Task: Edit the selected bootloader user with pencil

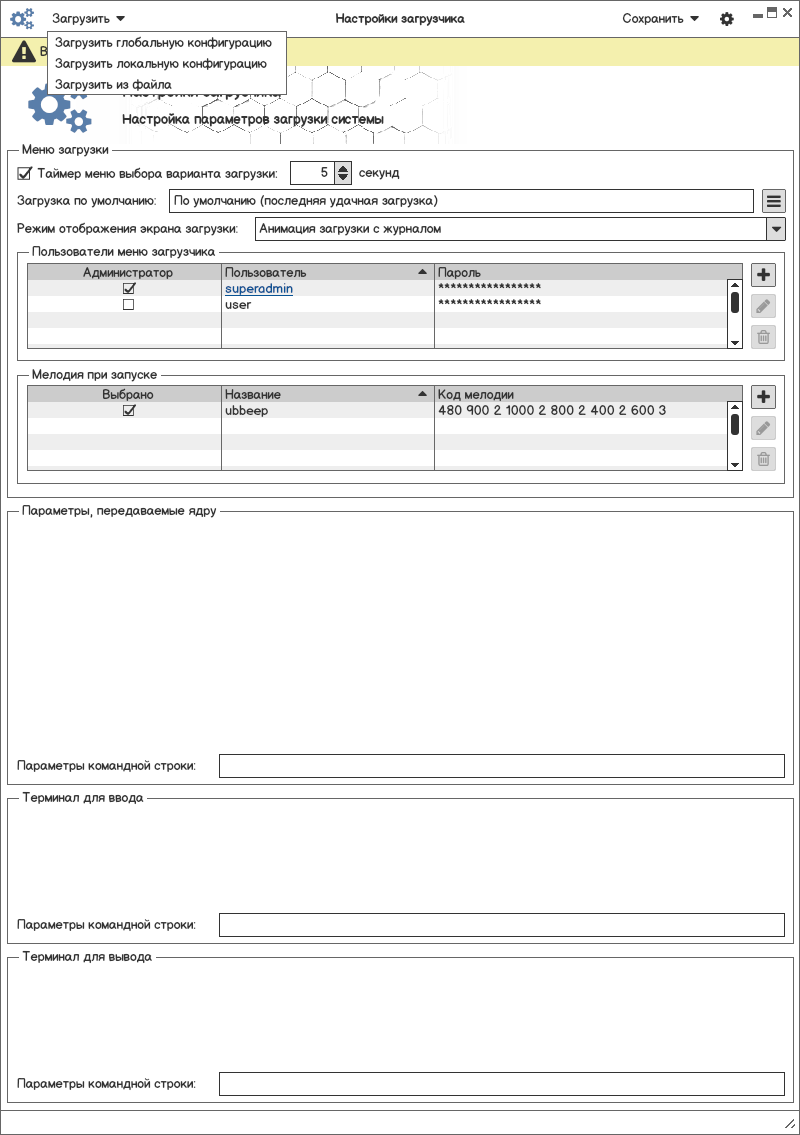Action: pyautogui.click(x=763, y=306)
